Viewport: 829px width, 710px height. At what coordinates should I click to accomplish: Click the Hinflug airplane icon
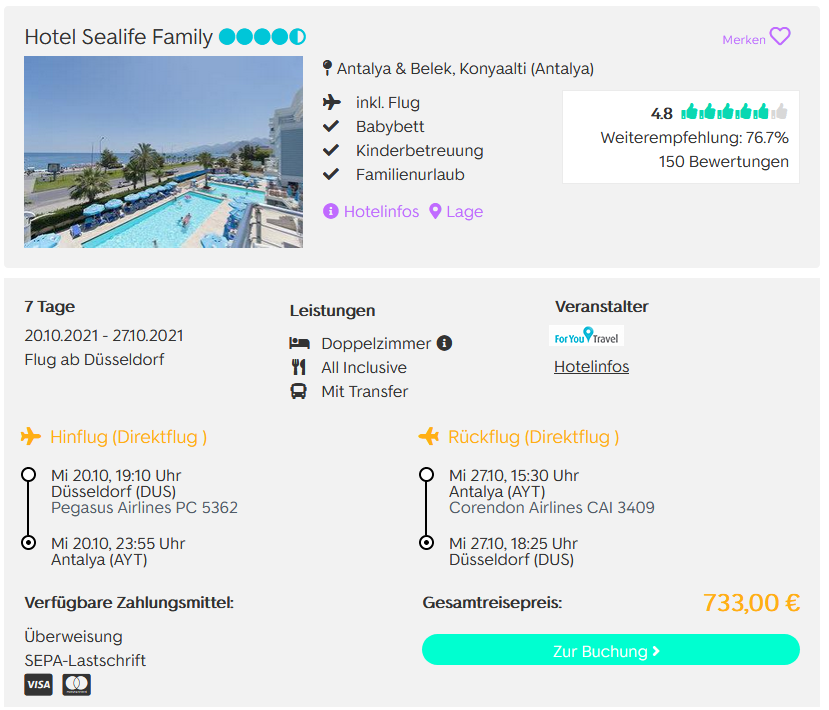(31, 437)
